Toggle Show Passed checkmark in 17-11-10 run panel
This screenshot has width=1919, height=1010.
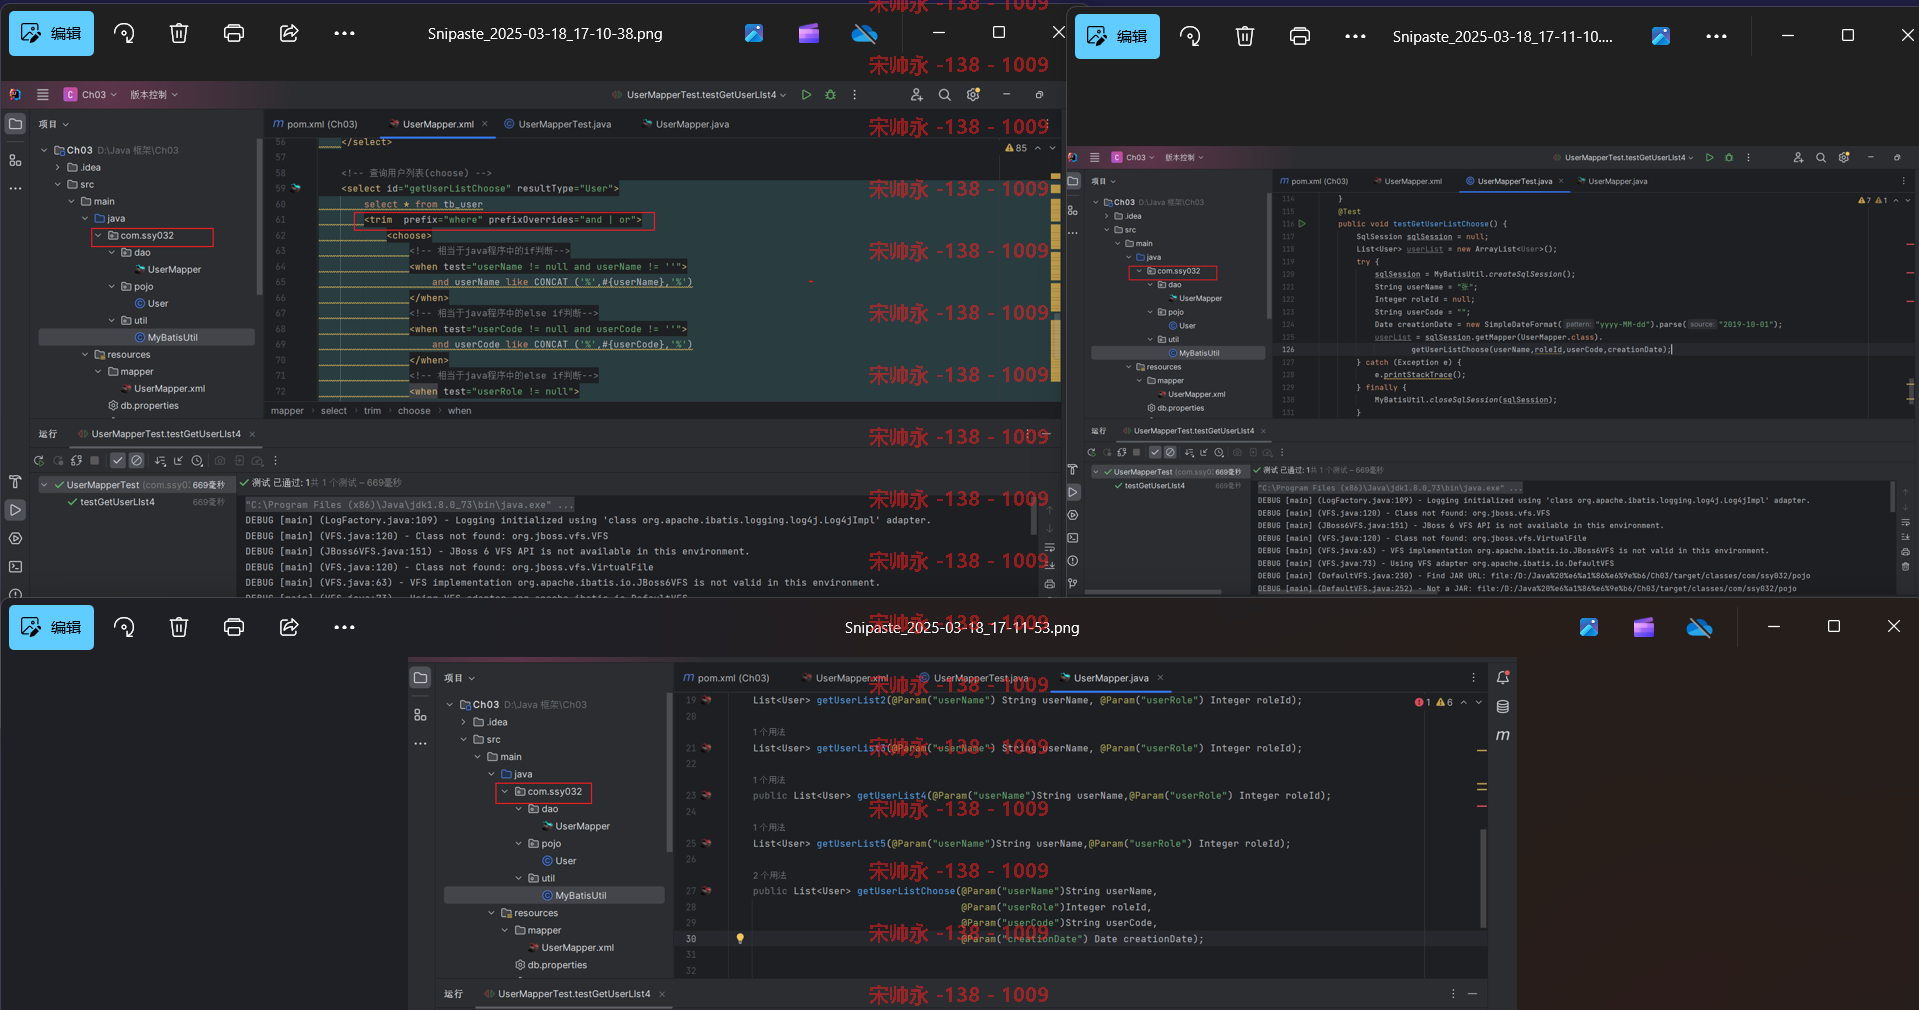click(1155, 452)
